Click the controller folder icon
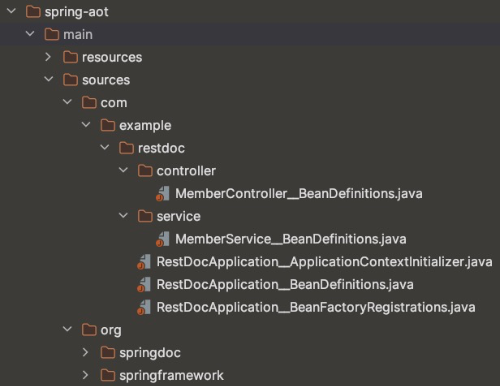Image resolution: width=500 pixels, height=386 pixels. click(145, 171)
